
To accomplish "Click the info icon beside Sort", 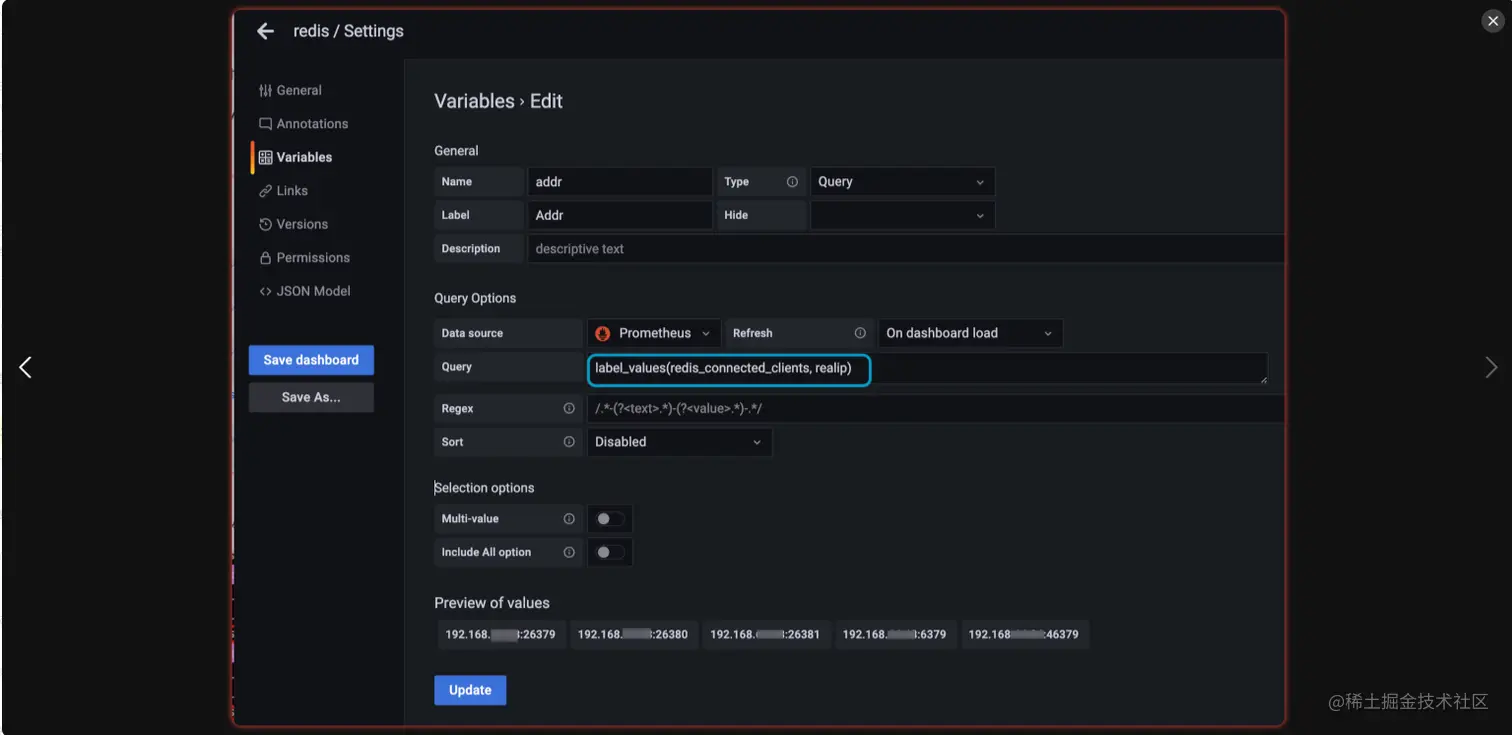I will (569, 442).
